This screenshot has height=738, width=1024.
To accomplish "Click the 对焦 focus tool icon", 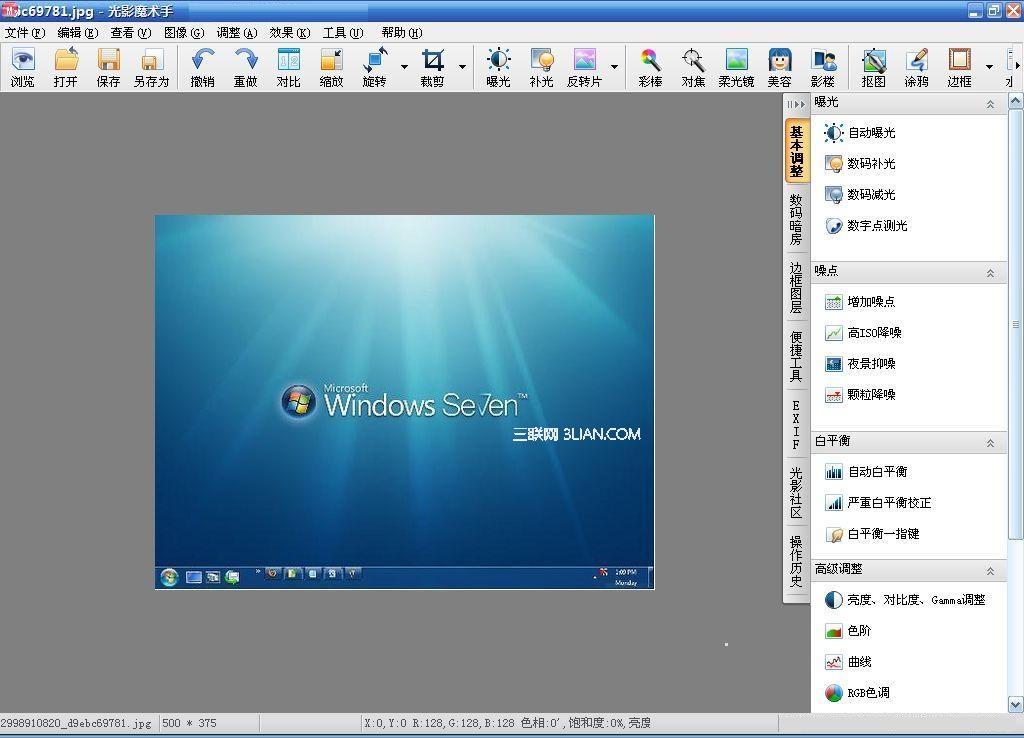I will click(694, 67).
